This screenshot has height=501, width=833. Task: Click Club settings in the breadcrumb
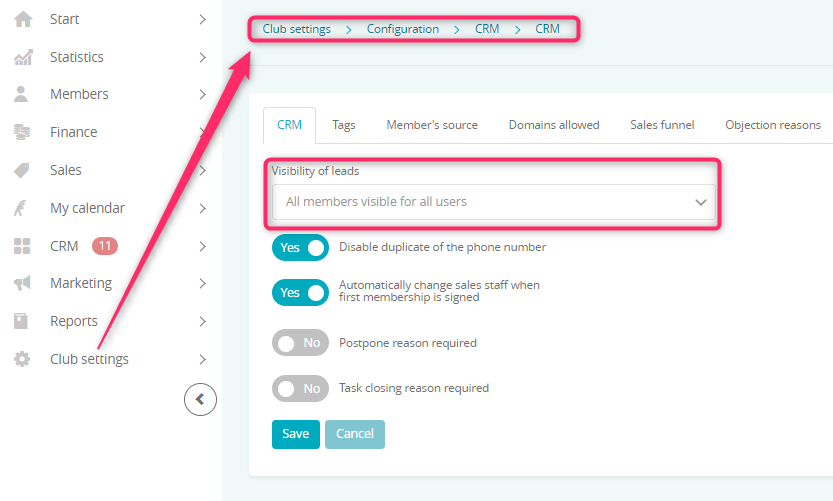click(x=296, y=29)
